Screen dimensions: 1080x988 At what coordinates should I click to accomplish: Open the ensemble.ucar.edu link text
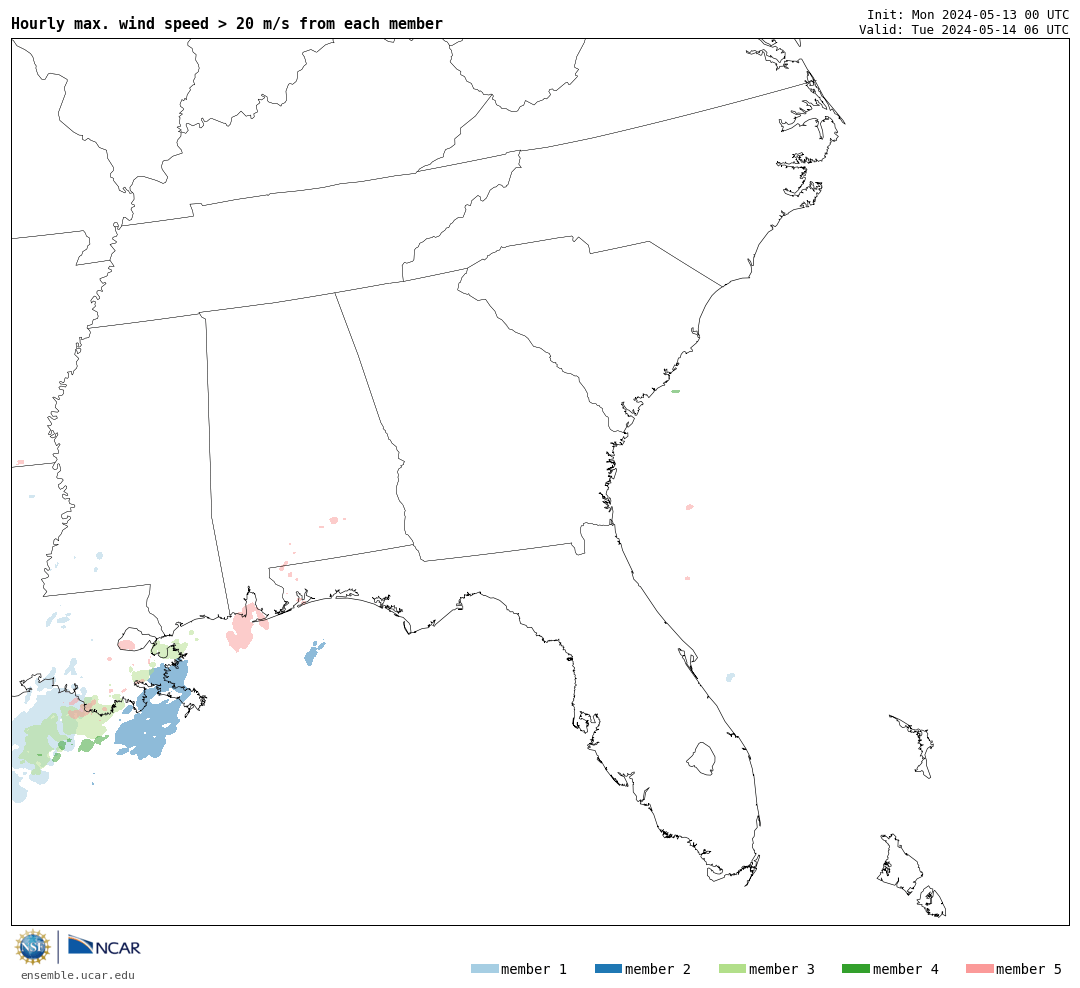(x=78, y=975)
